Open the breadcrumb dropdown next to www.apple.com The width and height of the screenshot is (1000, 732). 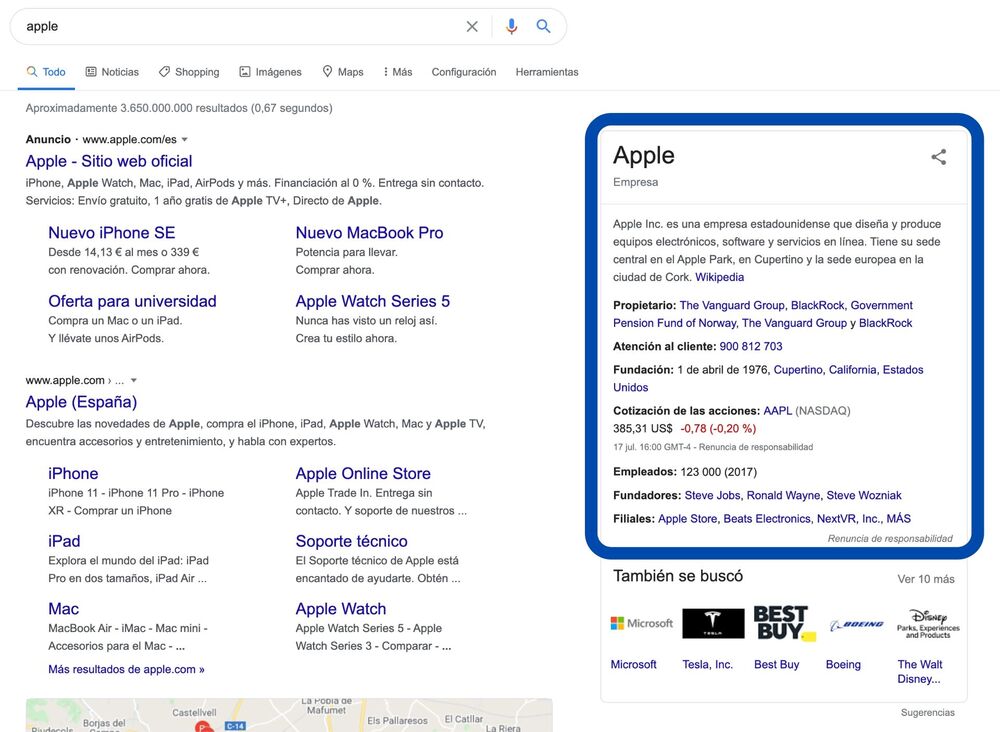[133, 379]
